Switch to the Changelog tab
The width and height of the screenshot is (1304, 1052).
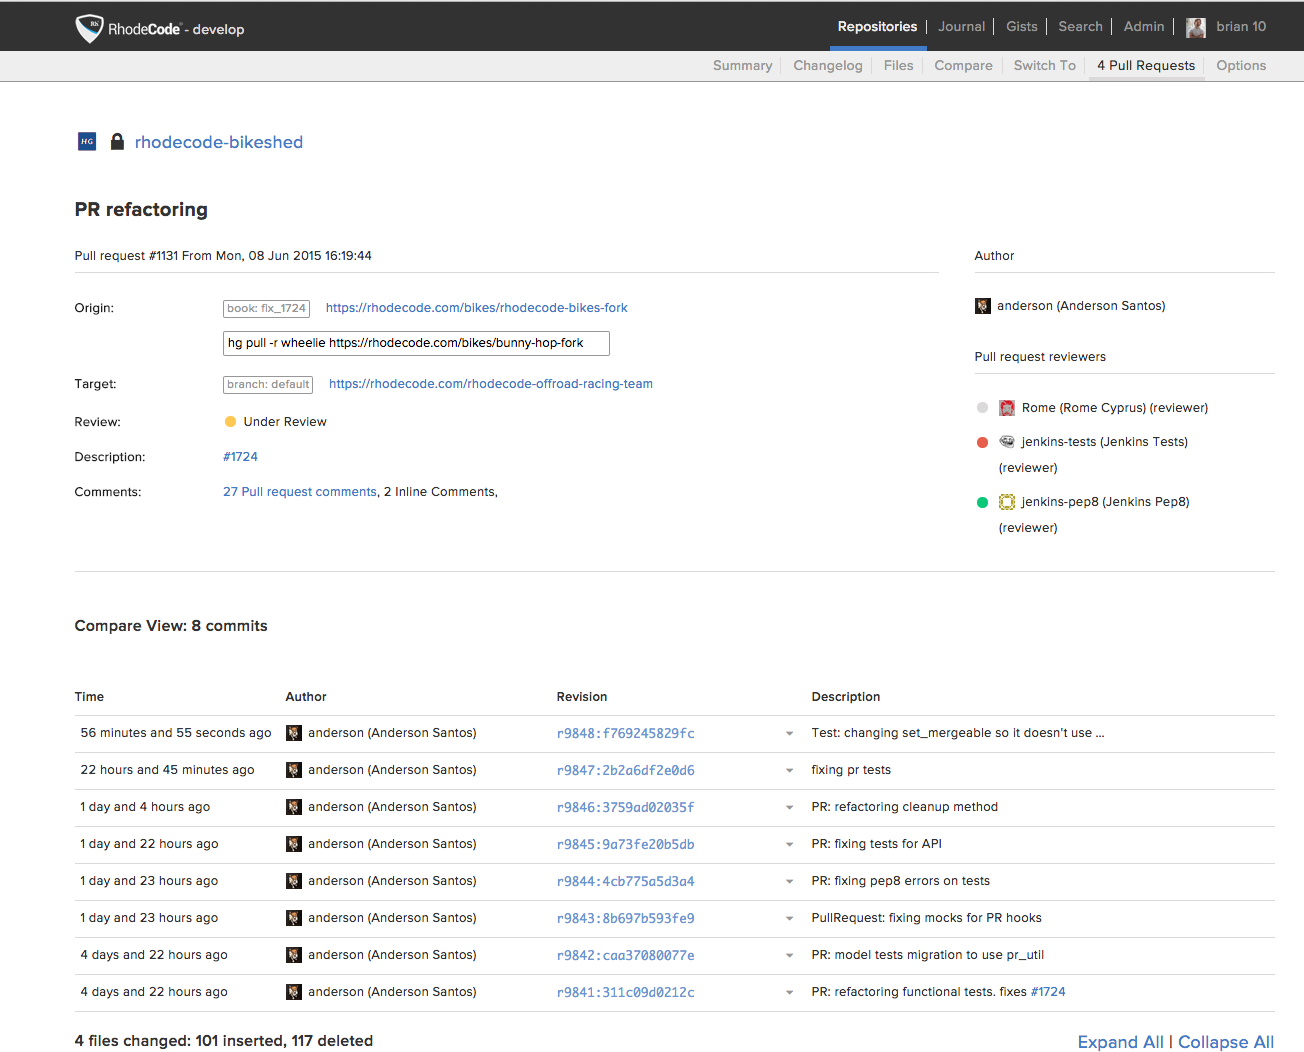[x=828, y=65]
